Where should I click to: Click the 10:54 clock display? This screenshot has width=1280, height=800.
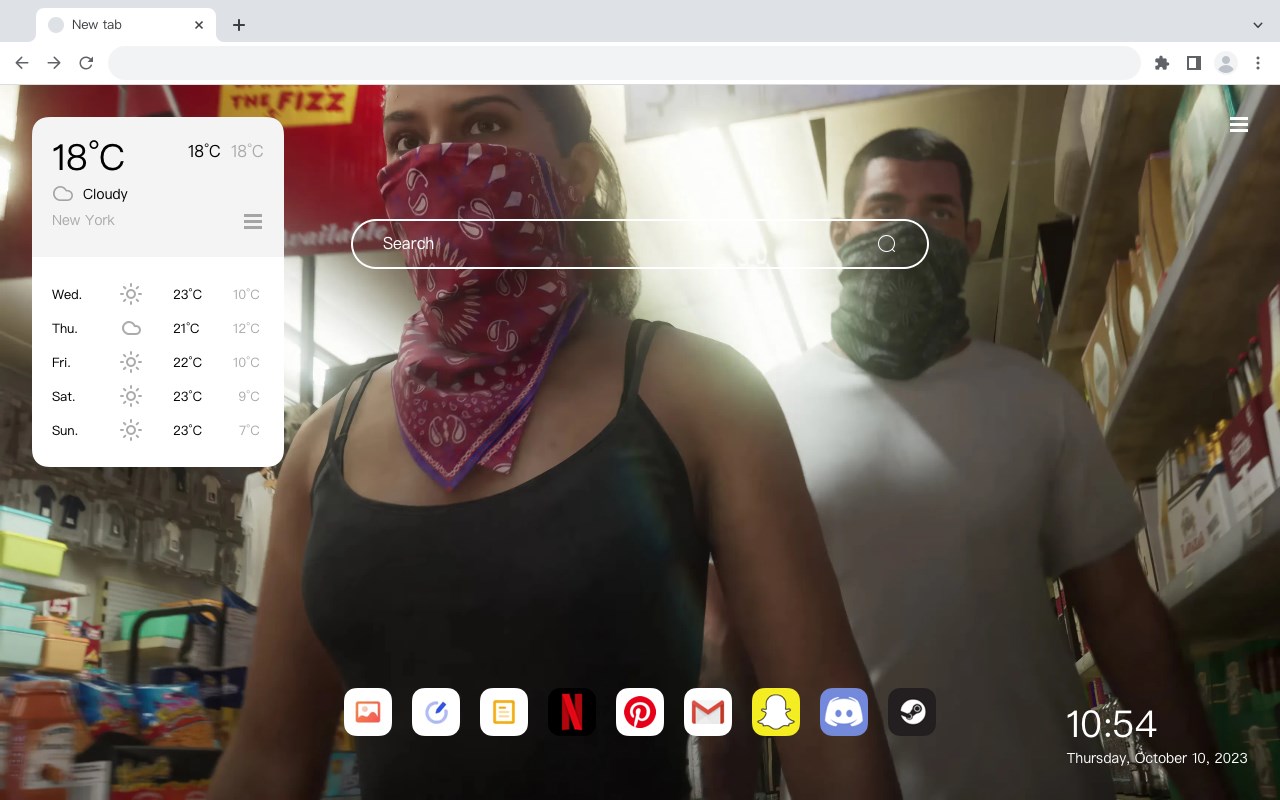click(1111, 724)
